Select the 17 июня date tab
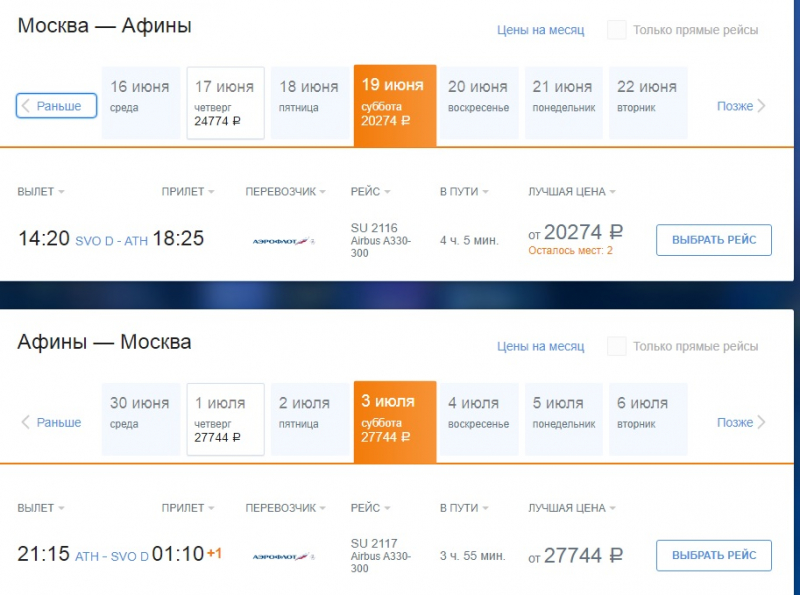The image size is (800, 595). [x=225, y=102]
